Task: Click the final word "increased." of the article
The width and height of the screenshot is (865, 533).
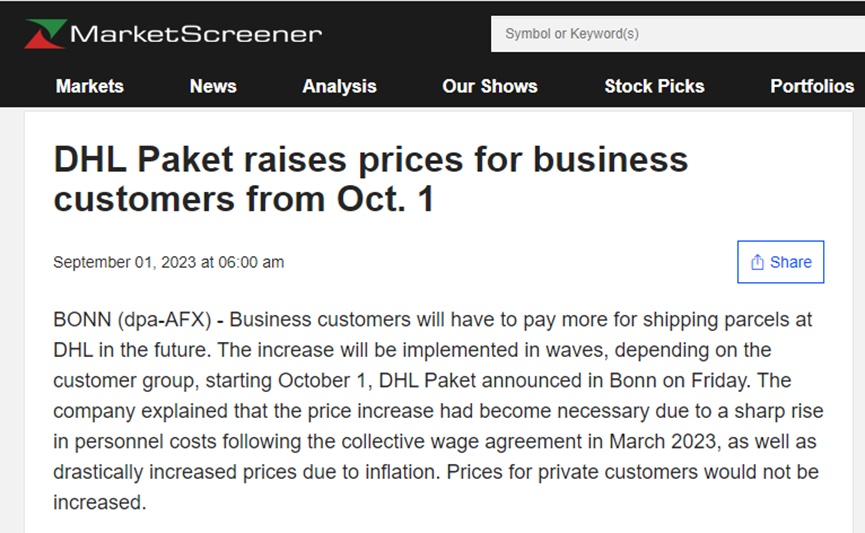Action: coord(100,503)
